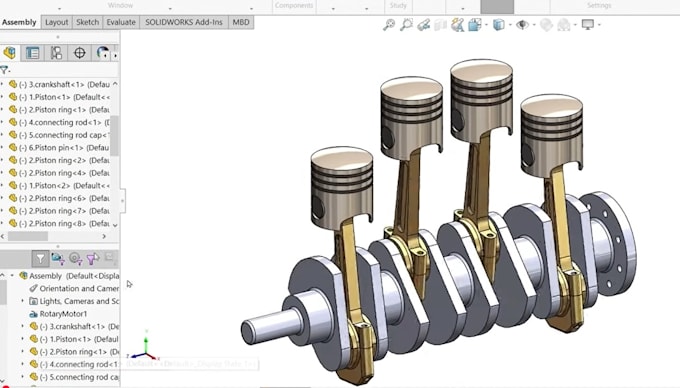Switch to the Sketch tab
Viewport: 680px width, 388px height.
point(87,22)
